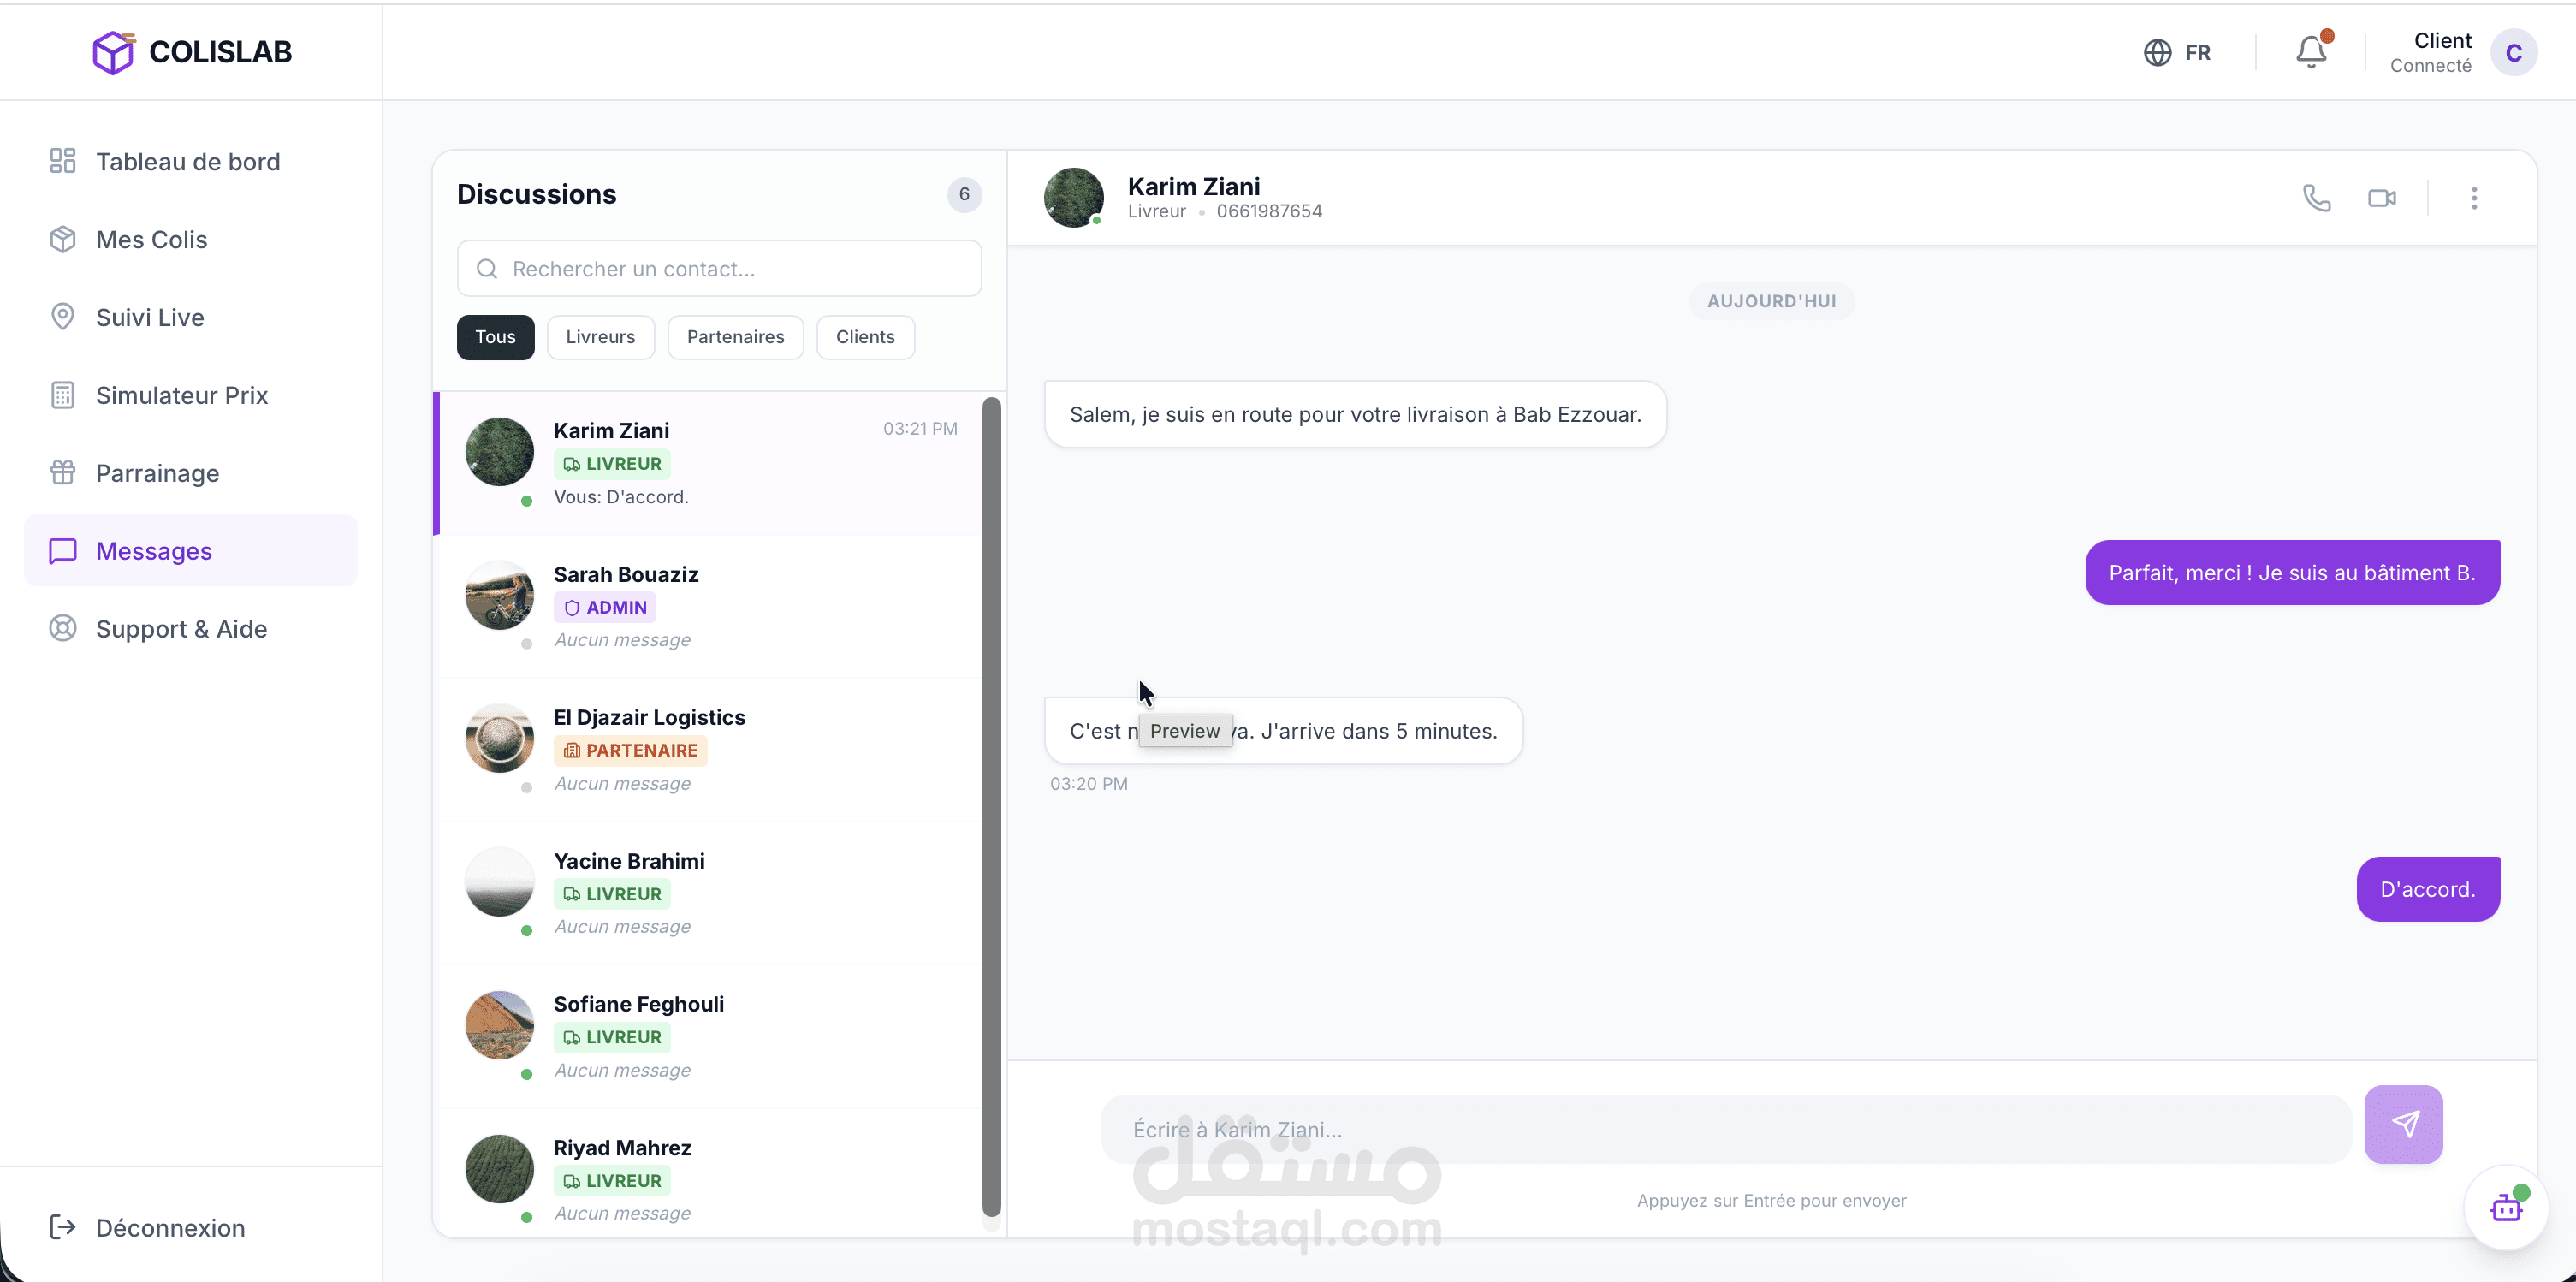This screenshot has width=2576, height=1282.
Task: Go to Suivi Live page
Action: pos(150,317)
